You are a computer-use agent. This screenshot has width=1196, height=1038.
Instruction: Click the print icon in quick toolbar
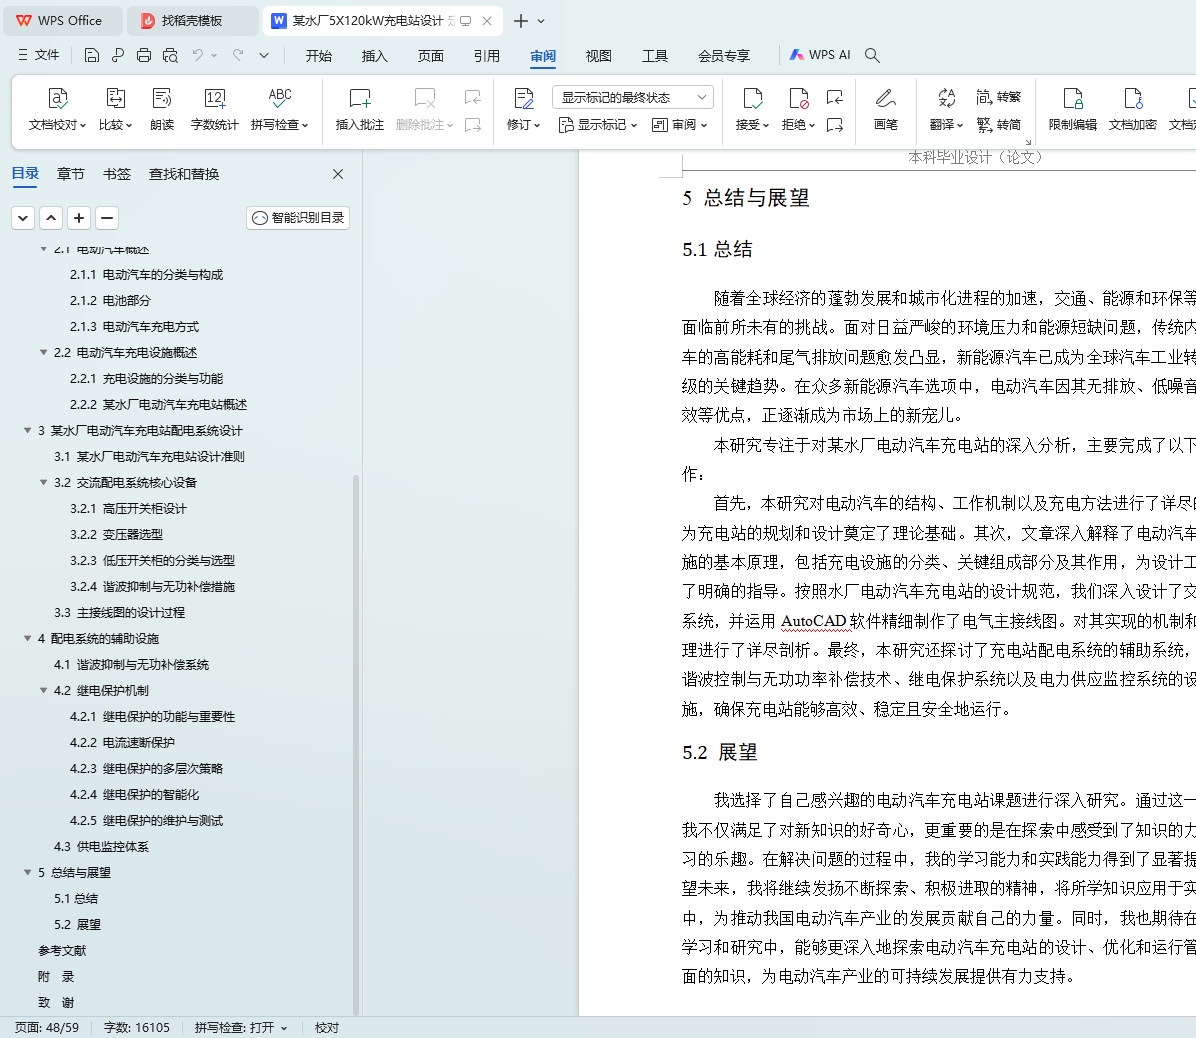144,55
